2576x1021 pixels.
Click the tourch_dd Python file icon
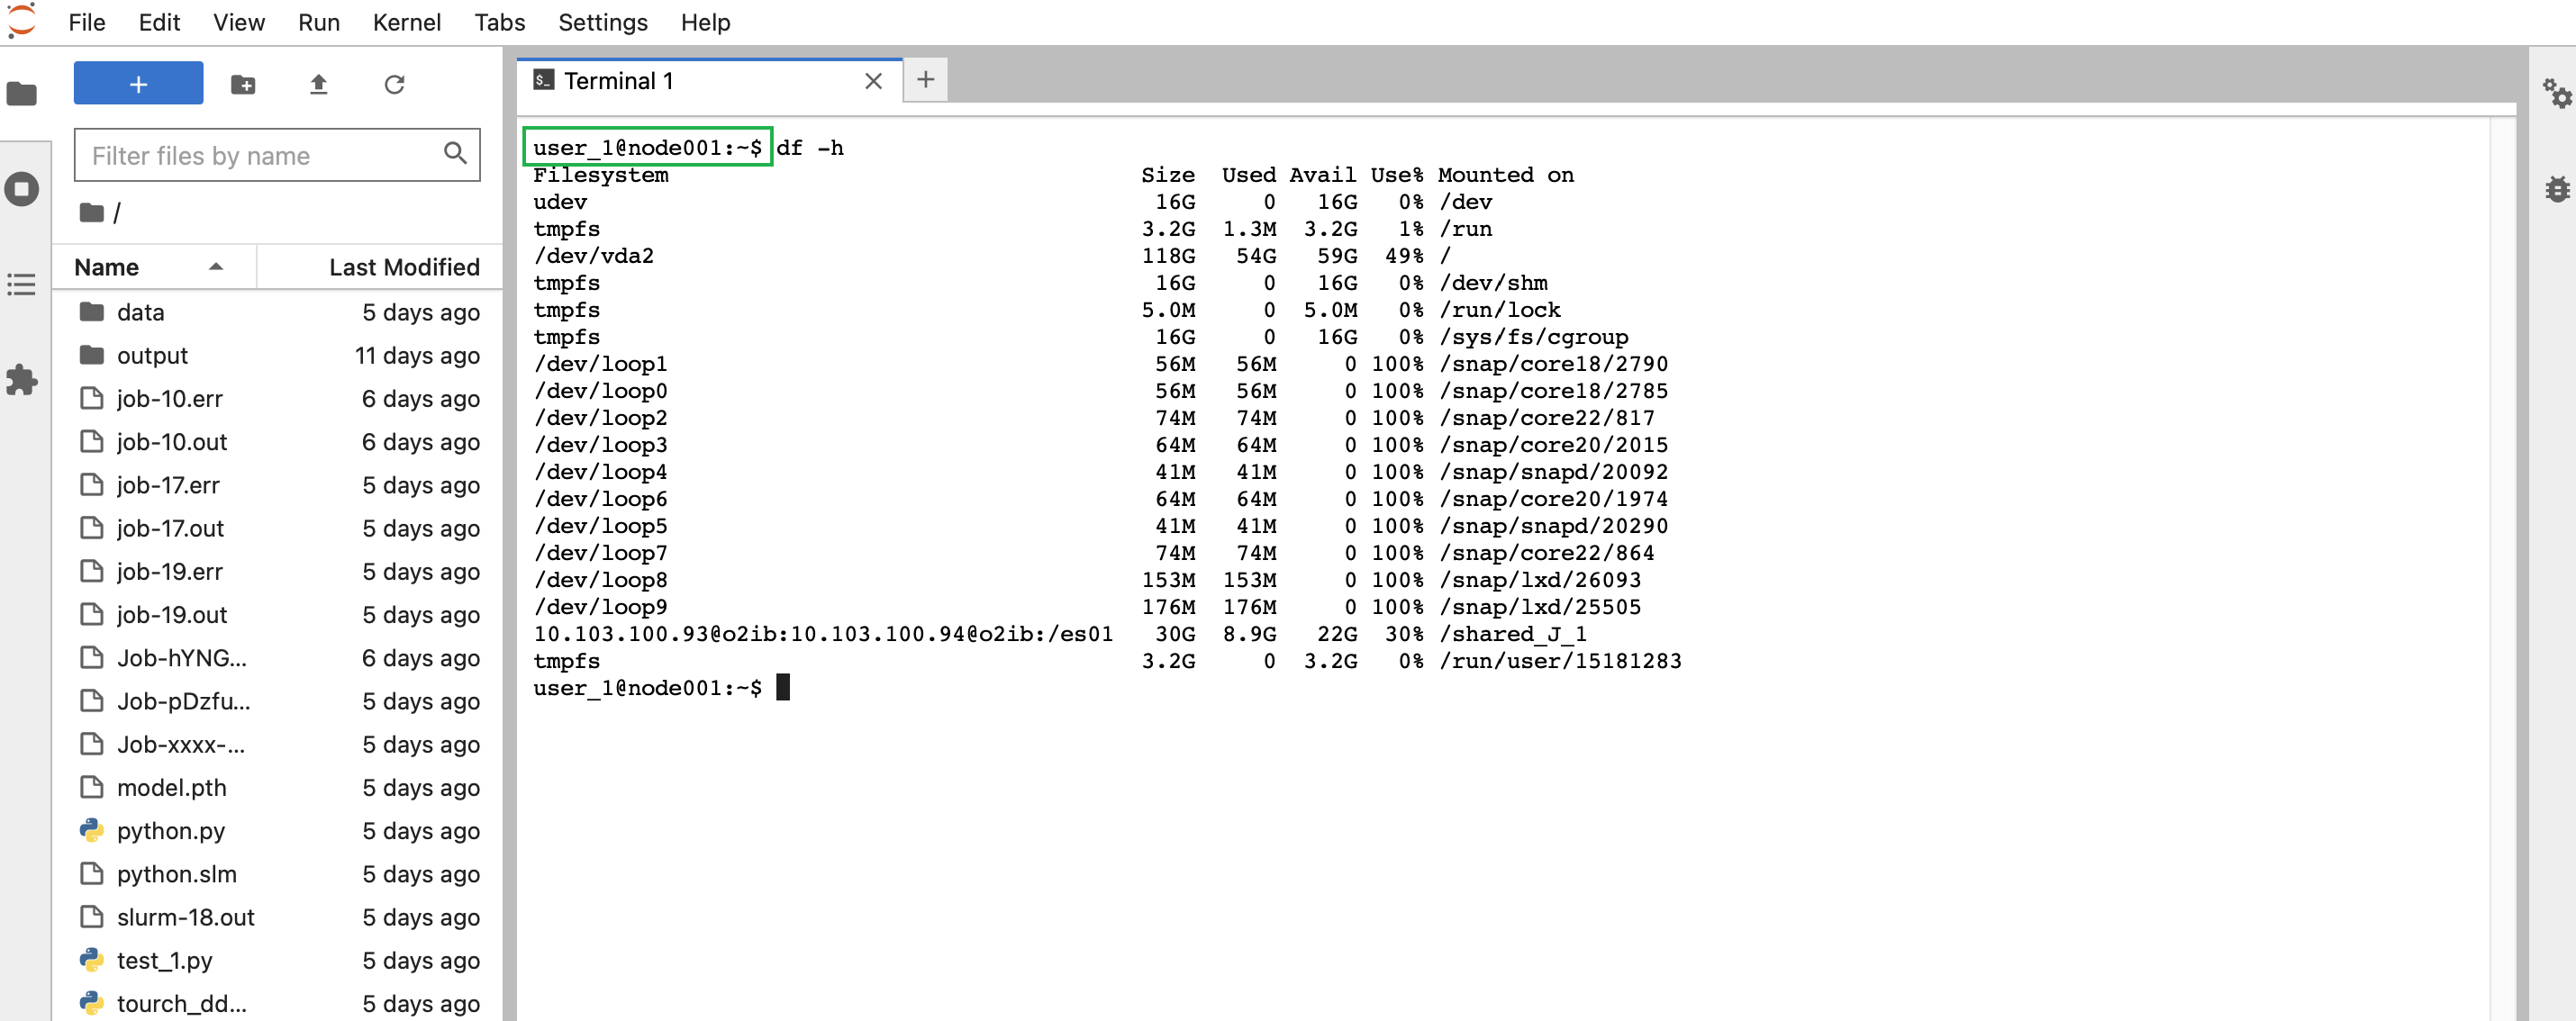[x=92, y=1003]
